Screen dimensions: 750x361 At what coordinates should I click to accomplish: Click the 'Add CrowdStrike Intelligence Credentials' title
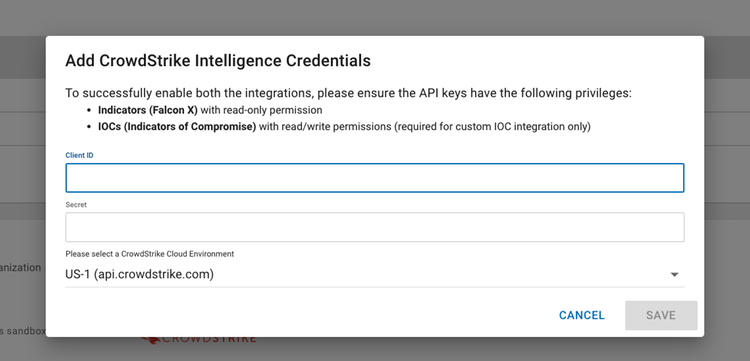218,61
